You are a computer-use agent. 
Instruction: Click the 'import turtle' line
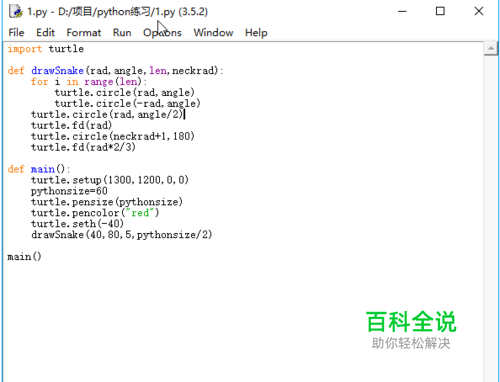pyautogui.click(x=46, y=49)
